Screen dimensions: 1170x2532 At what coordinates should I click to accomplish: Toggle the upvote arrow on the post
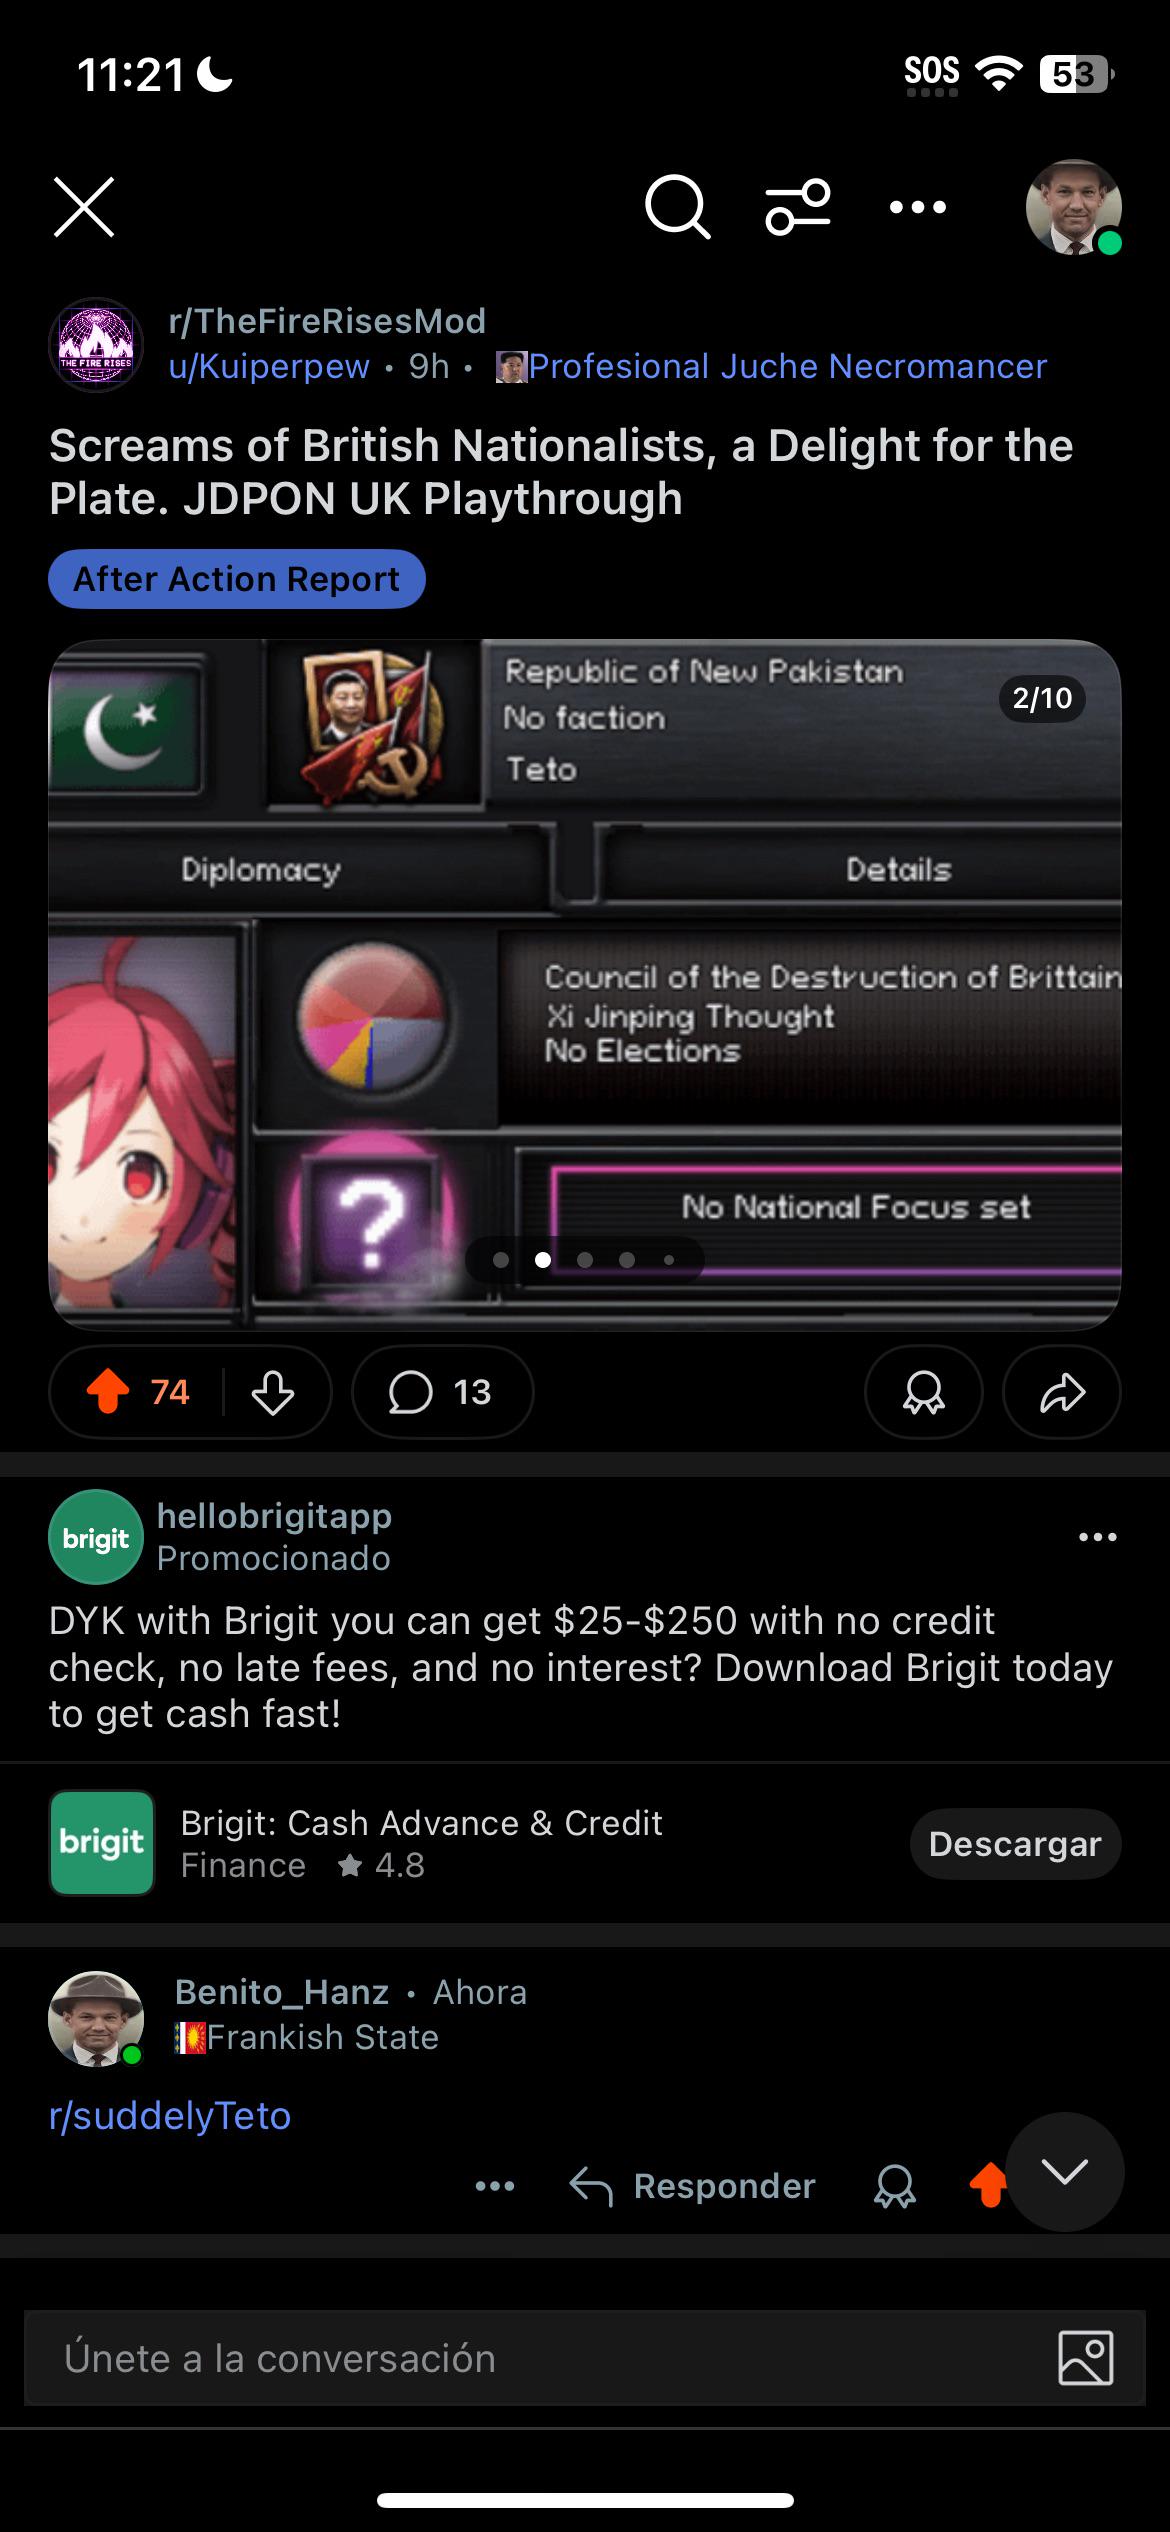pos(108,1391)
